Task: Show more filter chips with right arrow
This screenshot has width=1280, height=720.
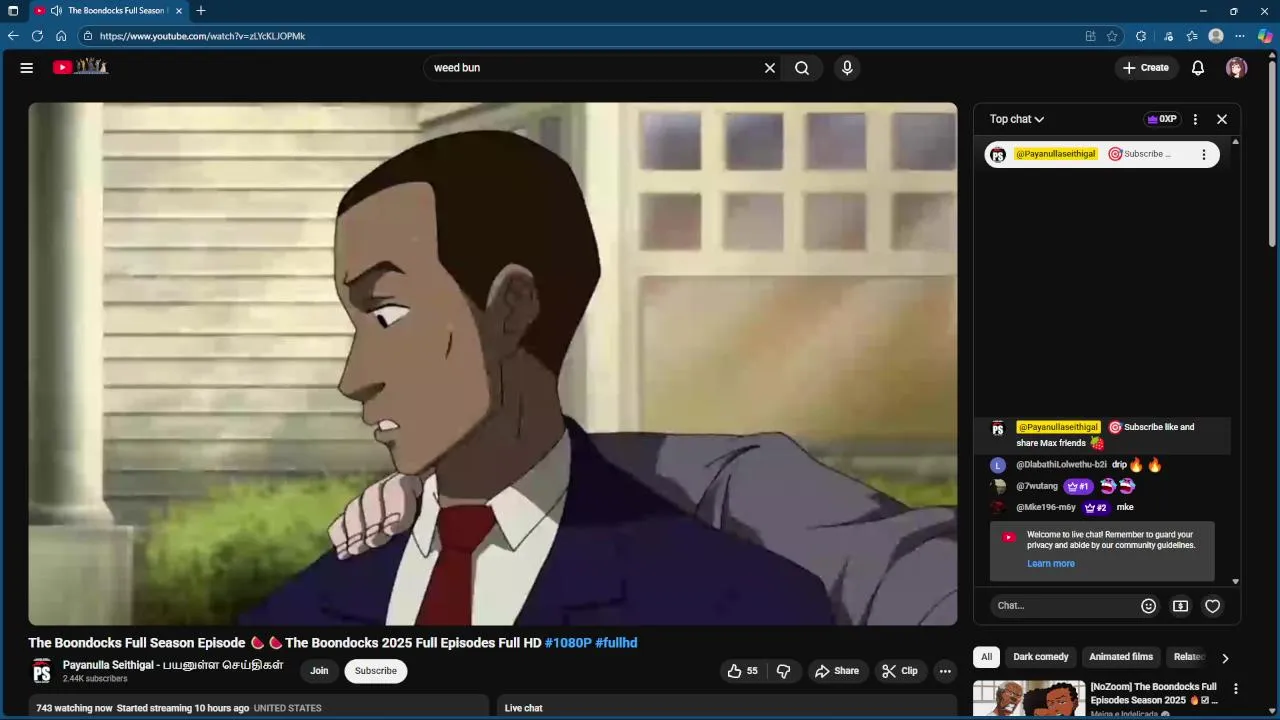Action: 1225,658
